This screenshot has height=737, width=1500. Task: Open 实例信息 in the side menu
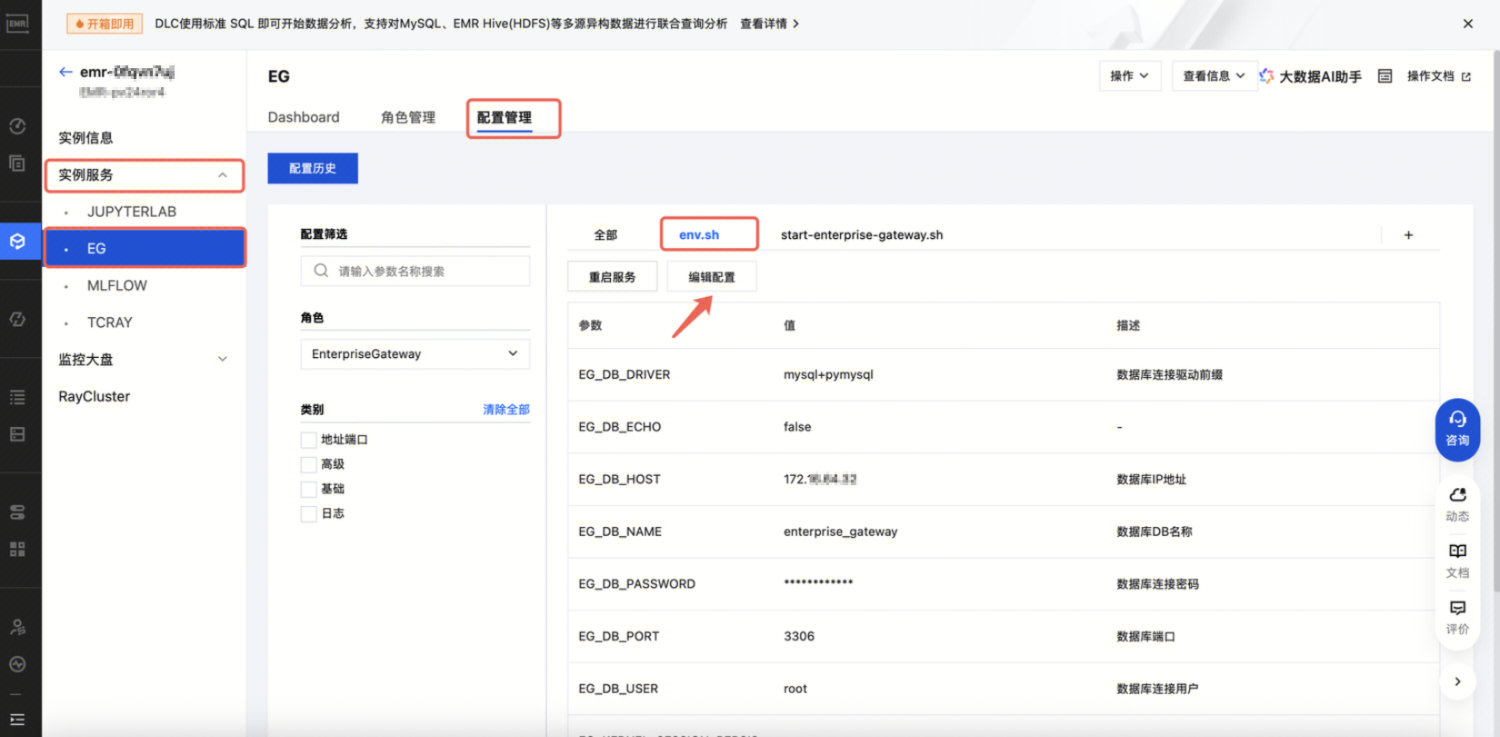(86, 138)
